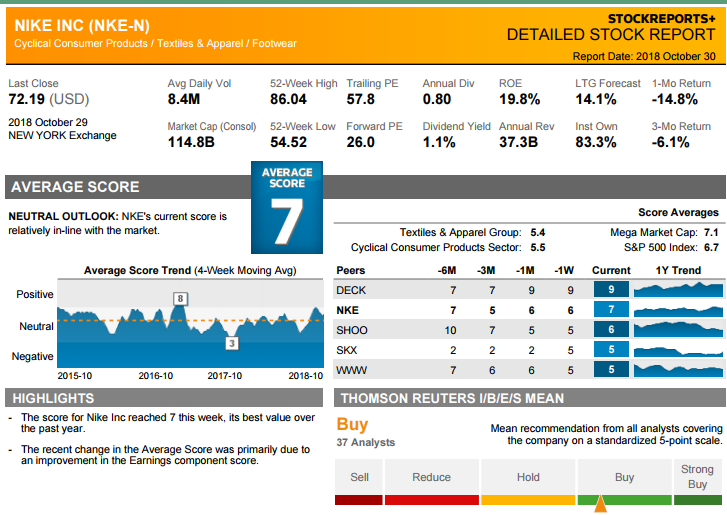Click the NEUTRAL OUTLOOK label
727x515 pixels.
click(64, 216)
